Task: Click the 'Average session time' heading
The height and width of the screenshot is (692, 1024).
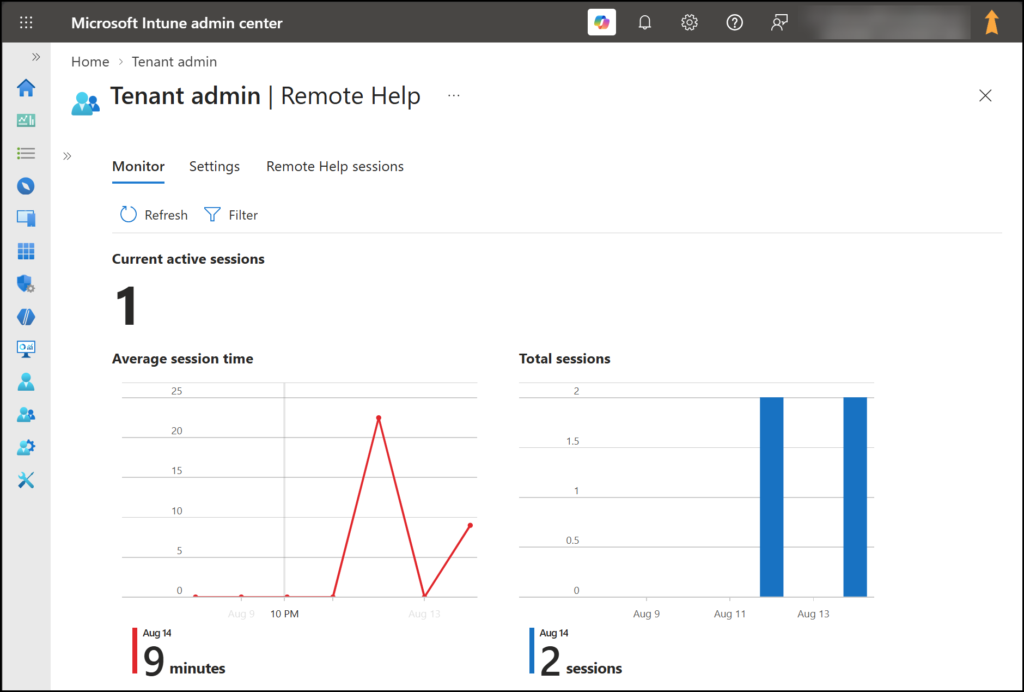Action: [182, 358]
